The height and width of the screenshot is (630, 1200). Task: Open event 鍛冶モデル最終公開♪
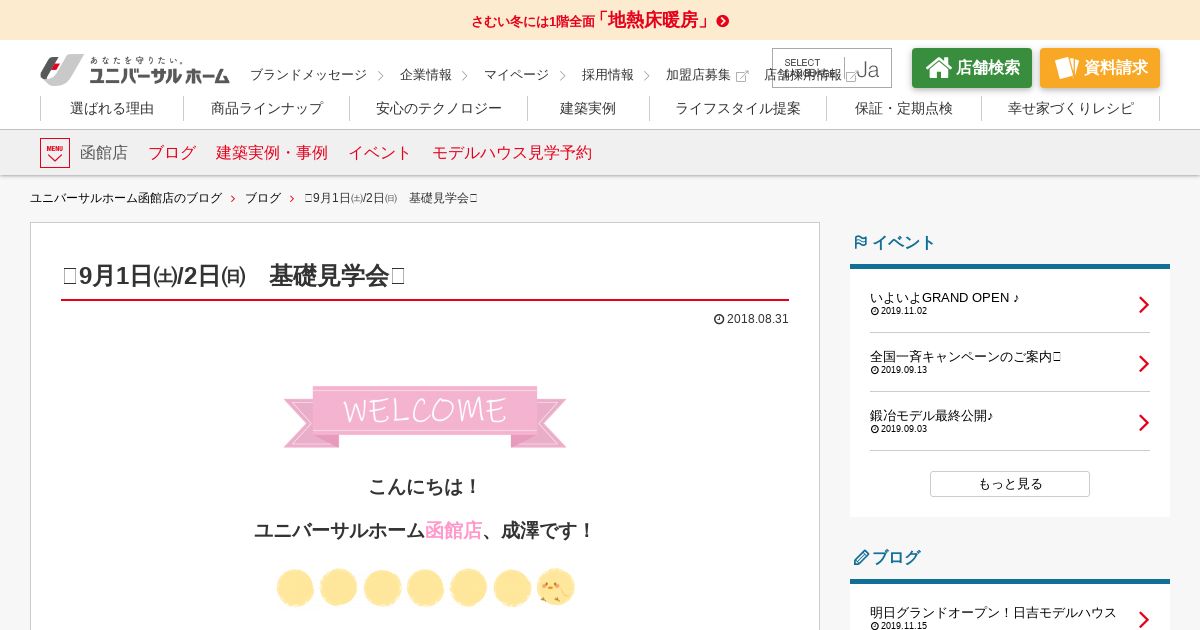coord(932,415)
